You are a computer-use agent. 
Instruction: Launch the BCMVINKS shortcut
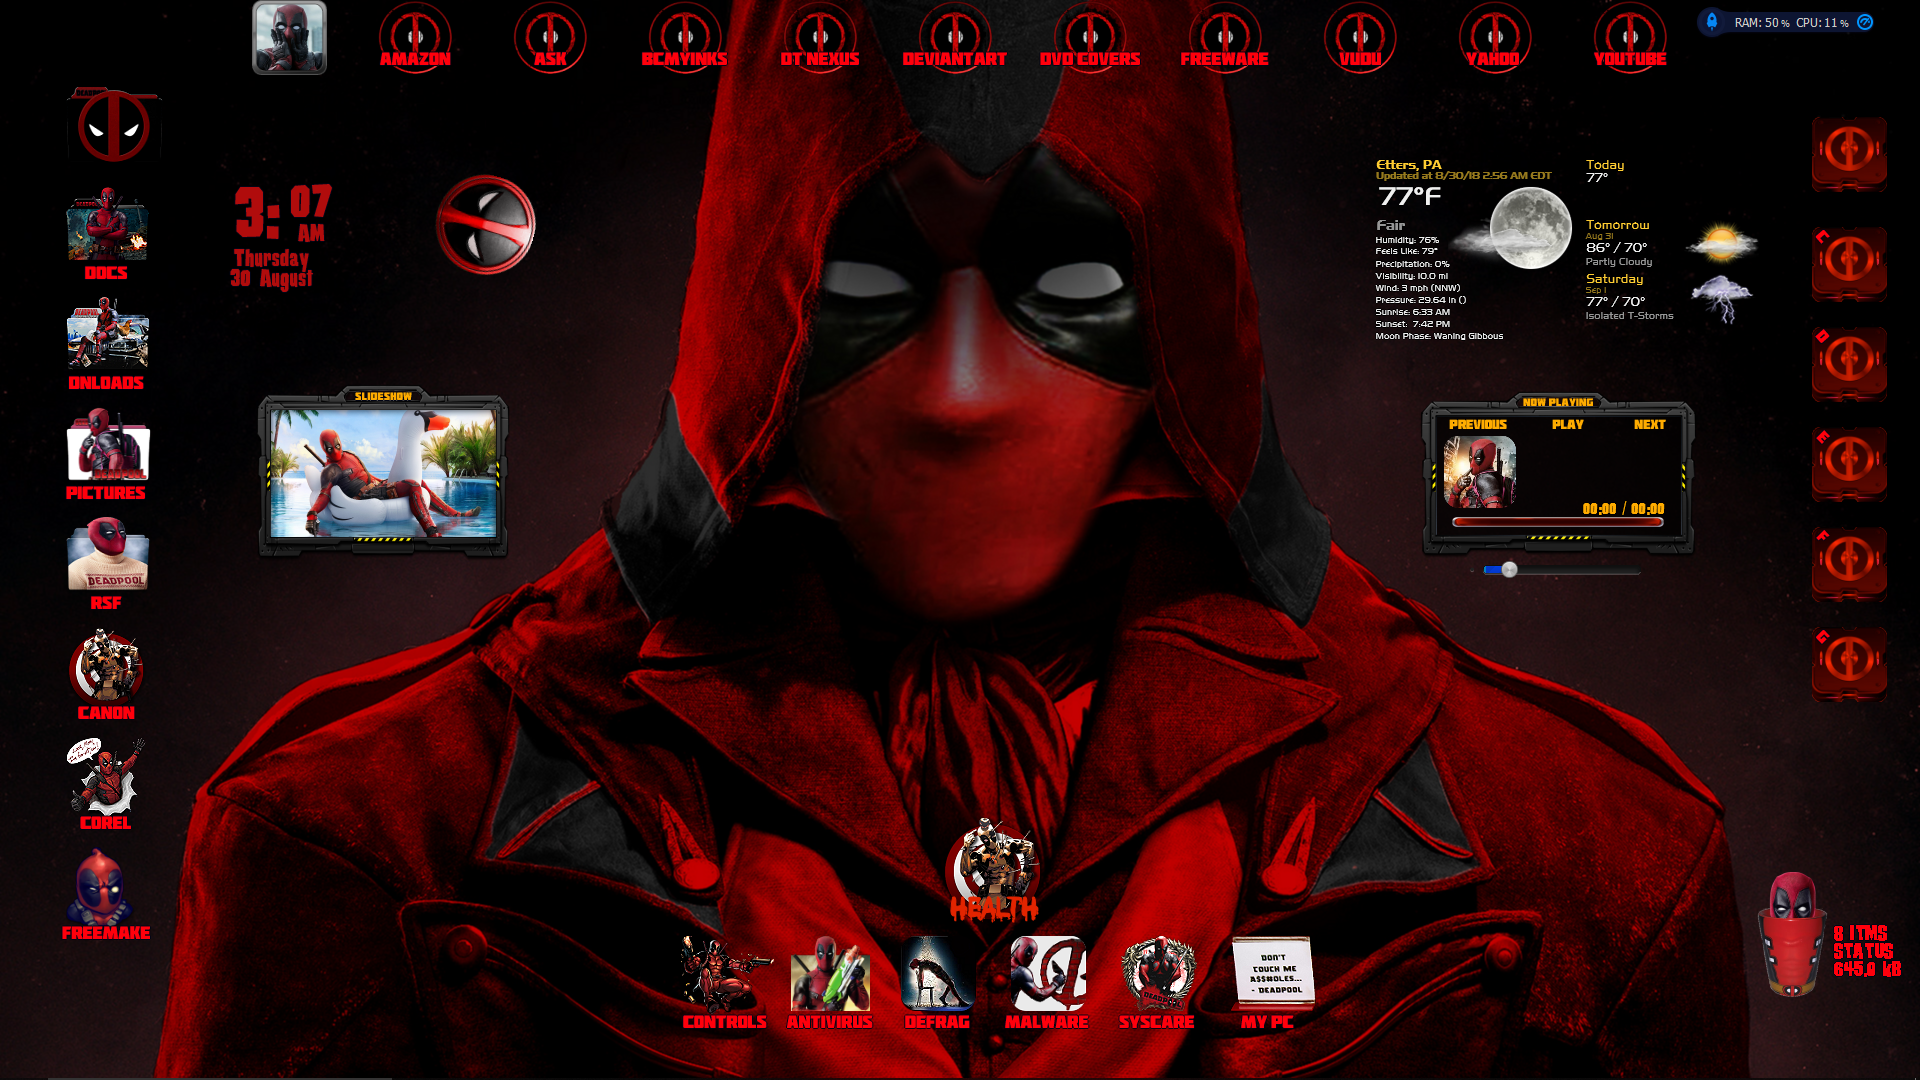[685, 37]
